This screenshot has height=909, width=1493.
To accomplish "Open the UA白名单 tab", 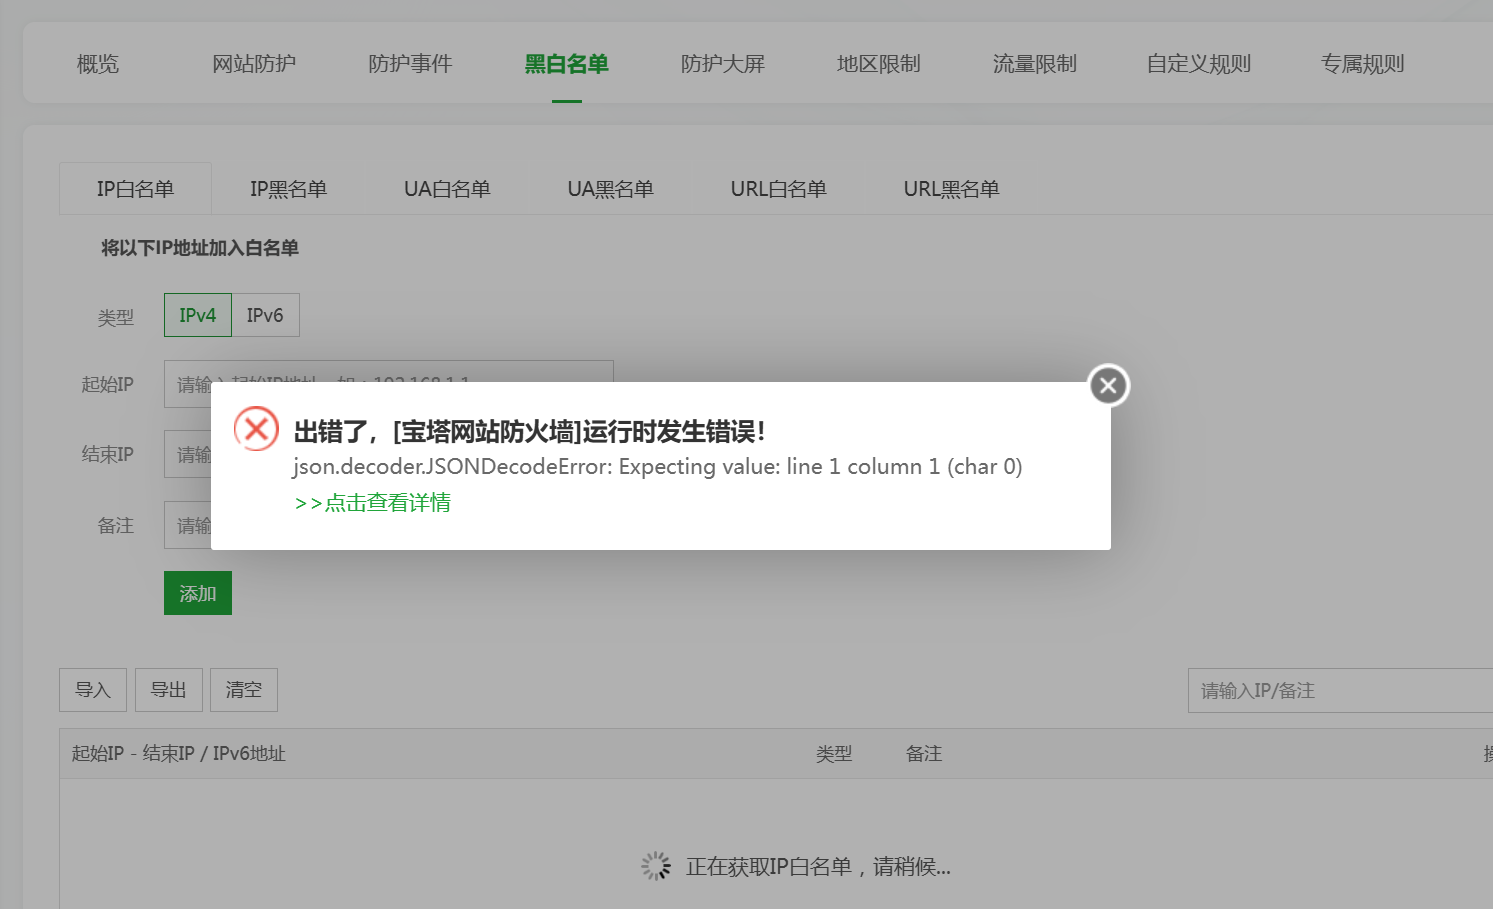I will click(447, 188).
